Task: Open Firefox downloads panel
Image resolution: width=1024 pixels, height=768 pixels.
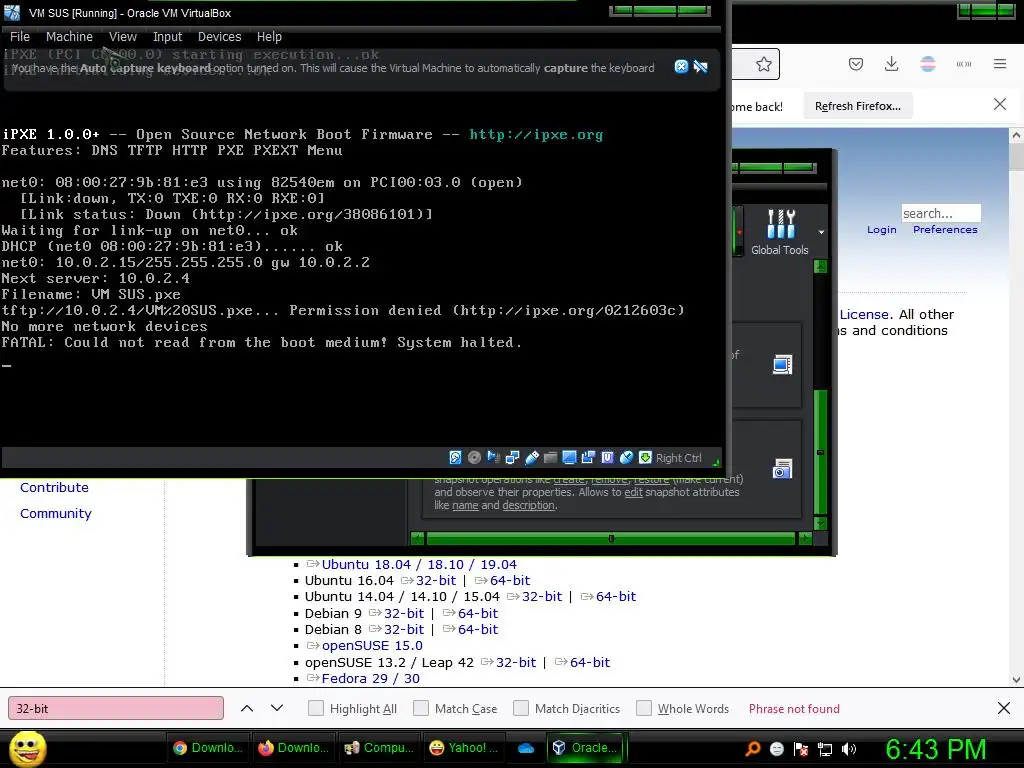Action: pyautogui.click(x=891, y=64)
